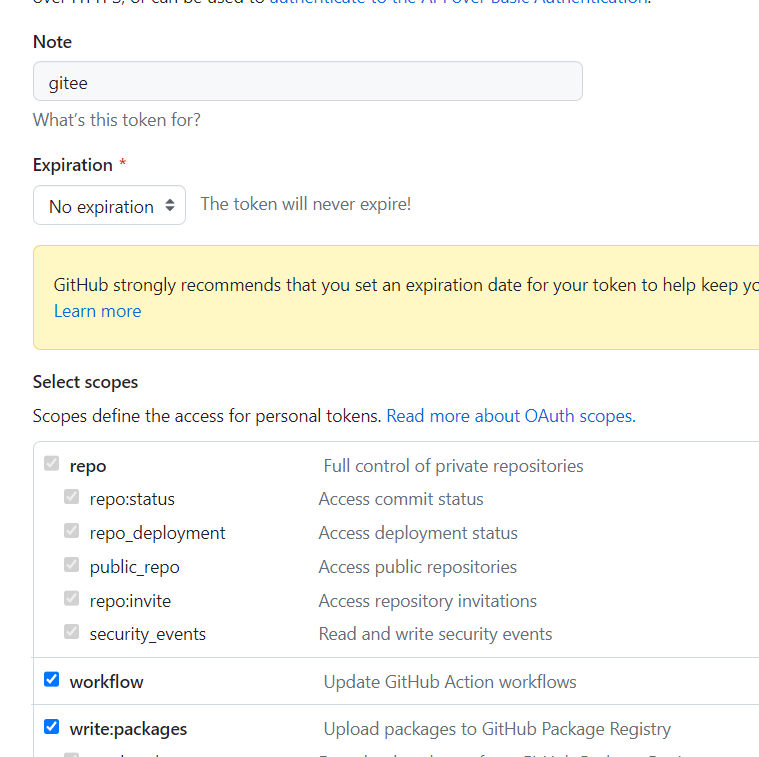The width and height of the screenshot is (759, 757).
Task: Click the 'What's this token for?' hint
Action: pos(117,120)
